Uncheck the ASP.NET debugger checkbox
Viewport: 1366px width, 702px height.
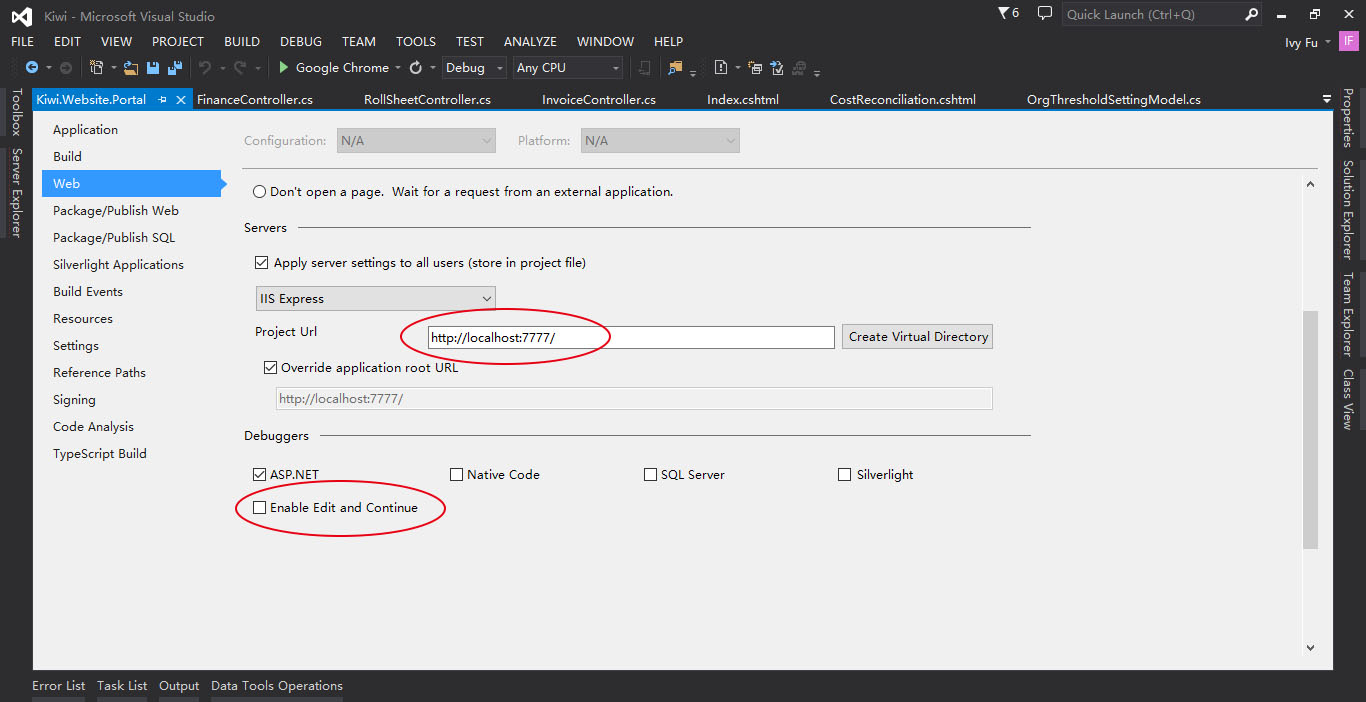[x=259, y=475]
